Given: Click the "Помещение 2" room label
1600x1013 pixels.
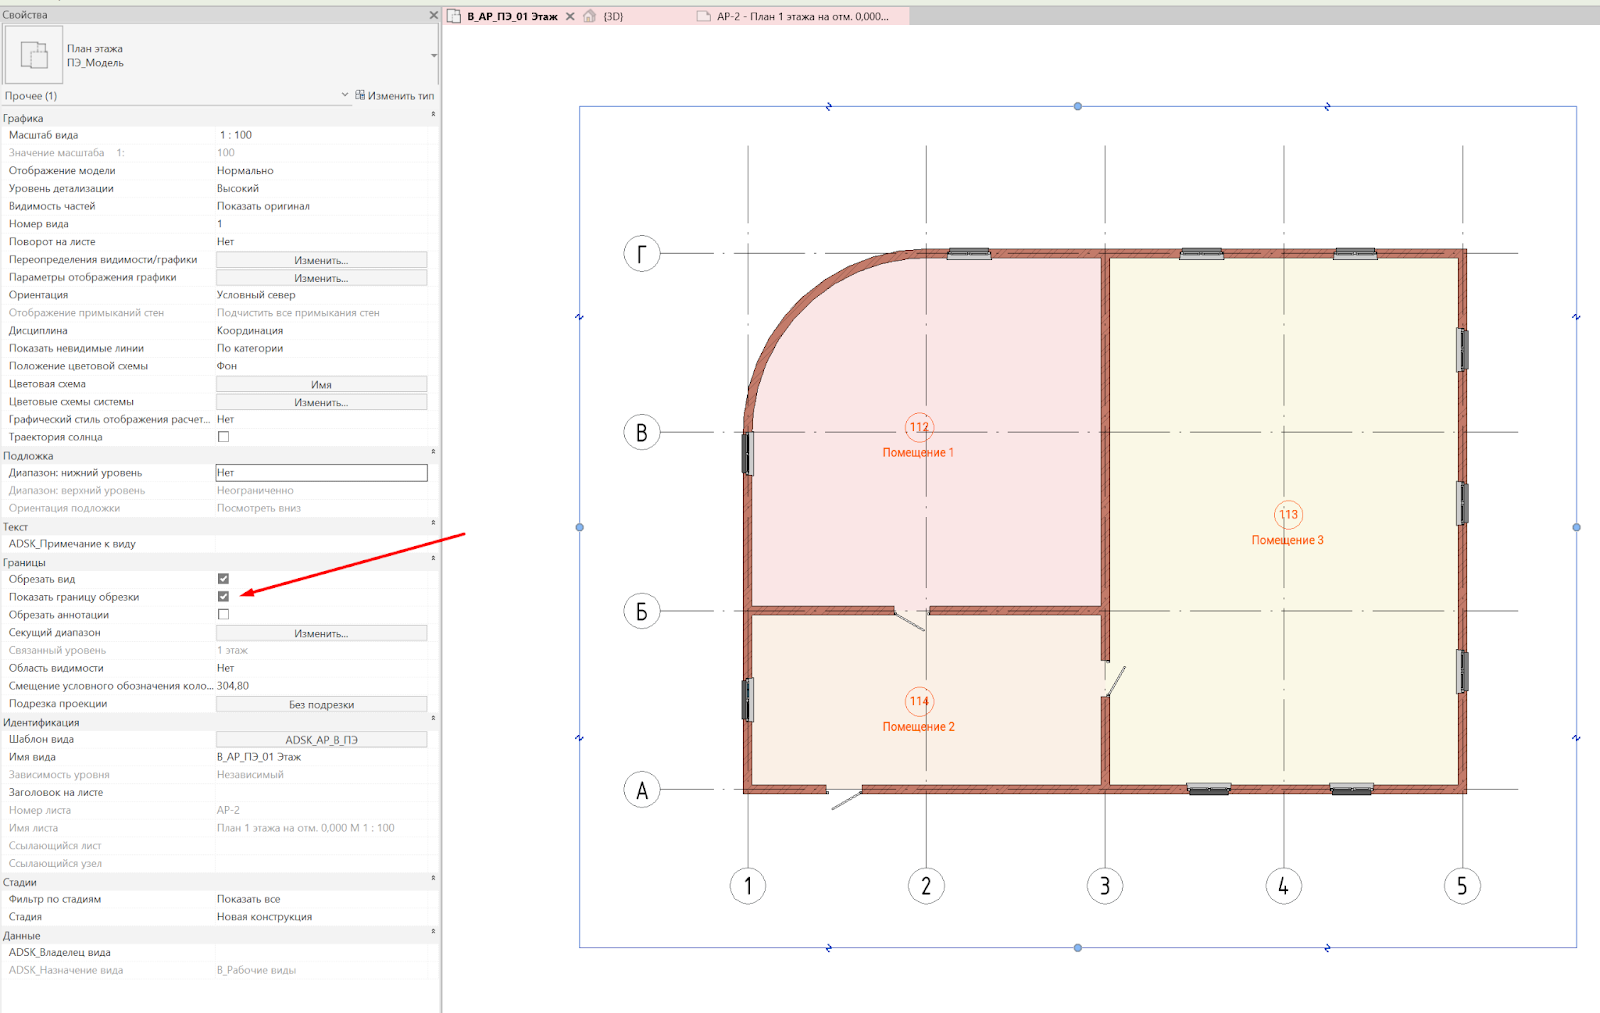Looking at the screenshot, I should 918,727.
